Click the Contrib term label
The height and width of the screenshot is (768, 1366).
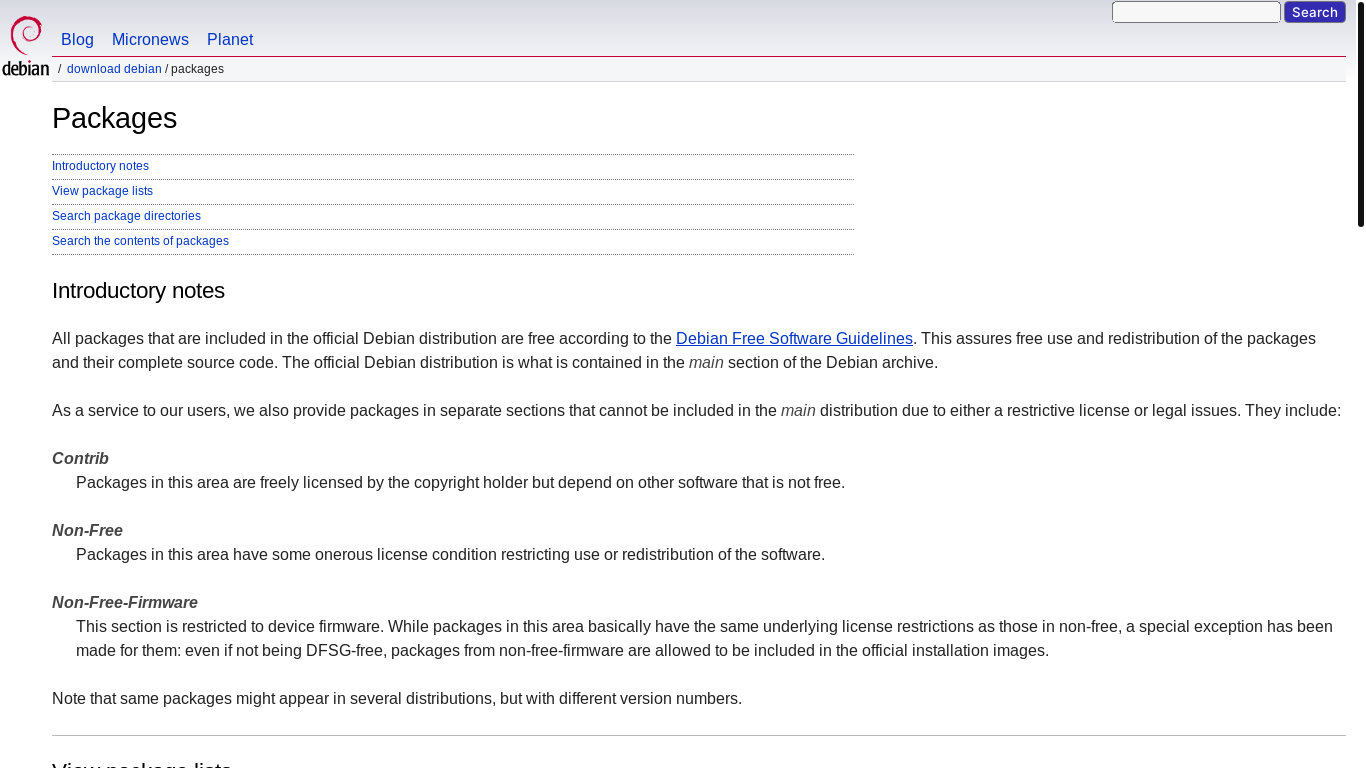pyautogui.click(x=80, y=459)
